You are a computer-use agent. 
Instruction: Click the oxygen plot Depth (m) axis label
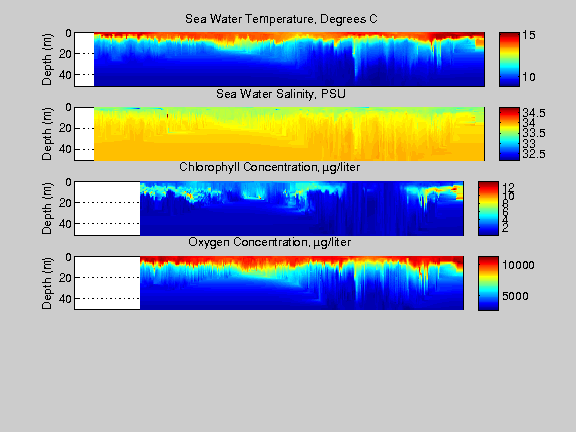tap(47, 283)
